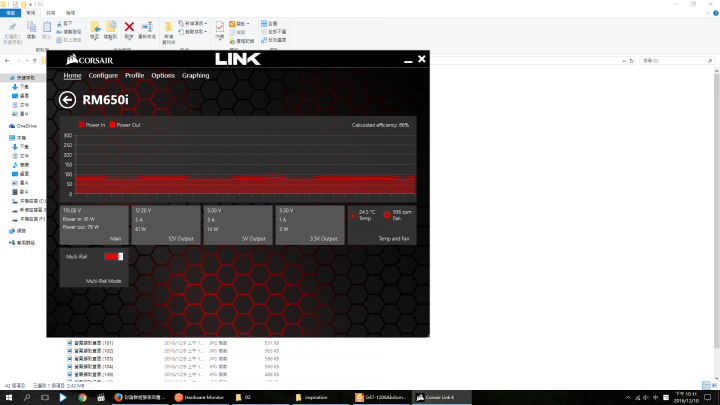This screenshot has height=405, width=720.
Task: Open the blue File tab in Explorer
Action: (x=11, y=13)
